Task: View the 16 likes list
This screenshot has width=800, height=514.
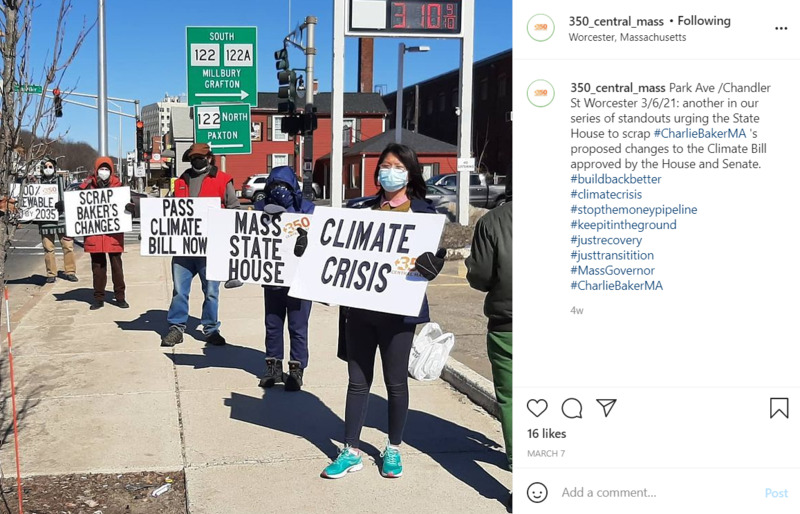Action: tap(546, 434)
